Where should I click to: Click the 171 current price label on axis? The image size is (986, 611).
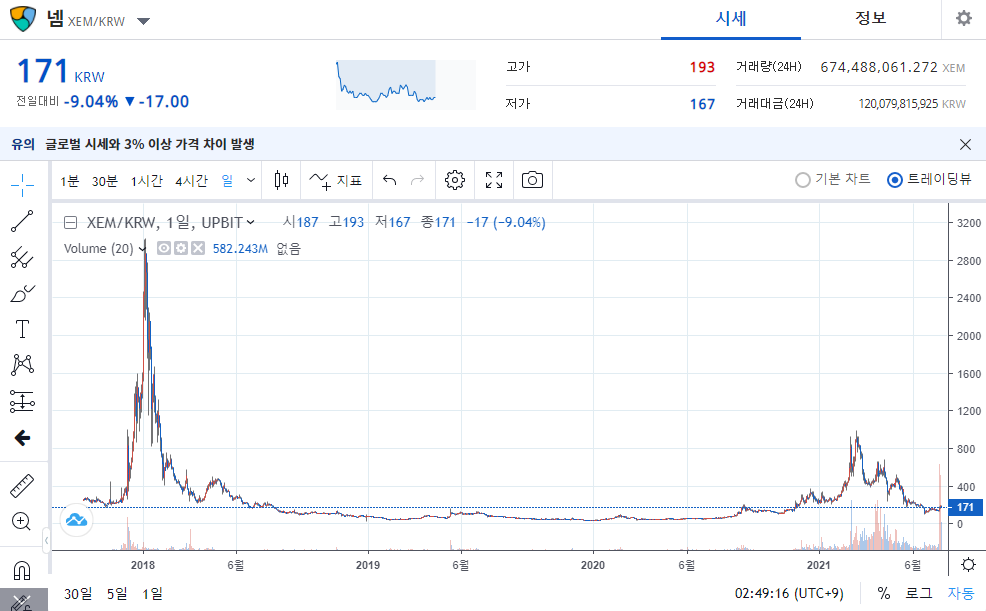pyautogui.click(x=965, y=507)
